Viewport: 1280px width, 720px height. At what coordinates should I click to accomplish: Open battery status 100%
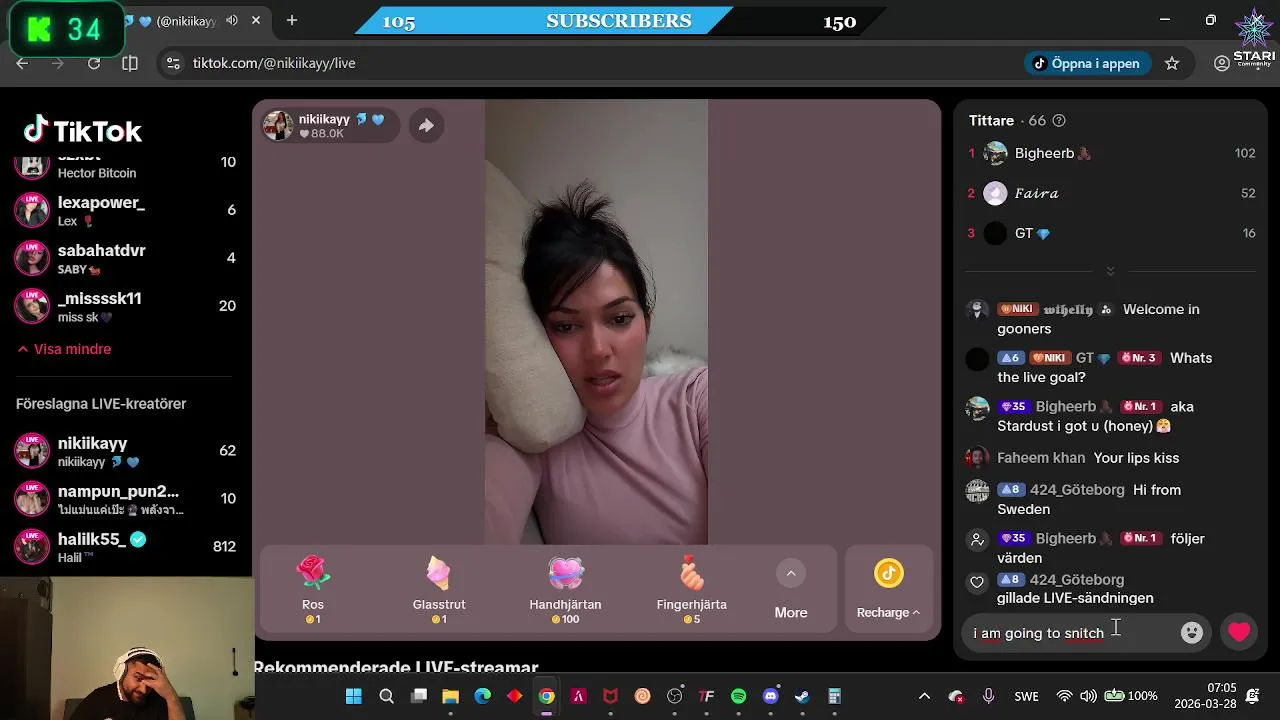(1130, 696)
